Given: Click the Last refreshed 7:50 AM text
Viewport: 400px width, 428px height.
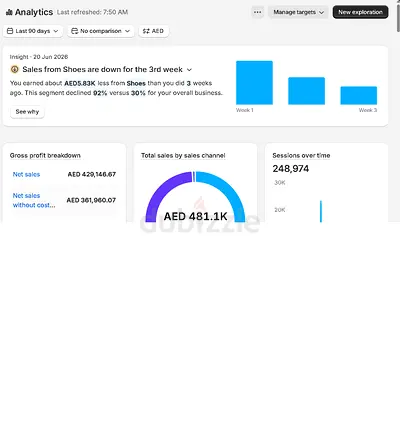Looking at the screenshot, I should [x=92, y=12].
